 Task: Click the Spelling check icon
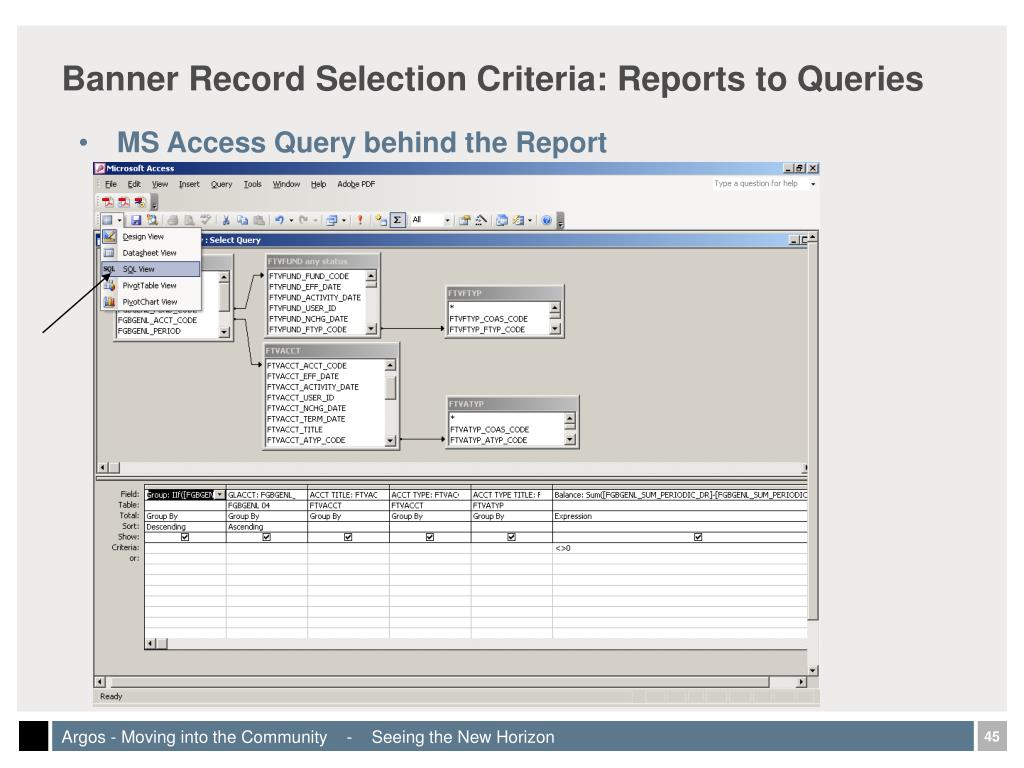click(205, 220)
